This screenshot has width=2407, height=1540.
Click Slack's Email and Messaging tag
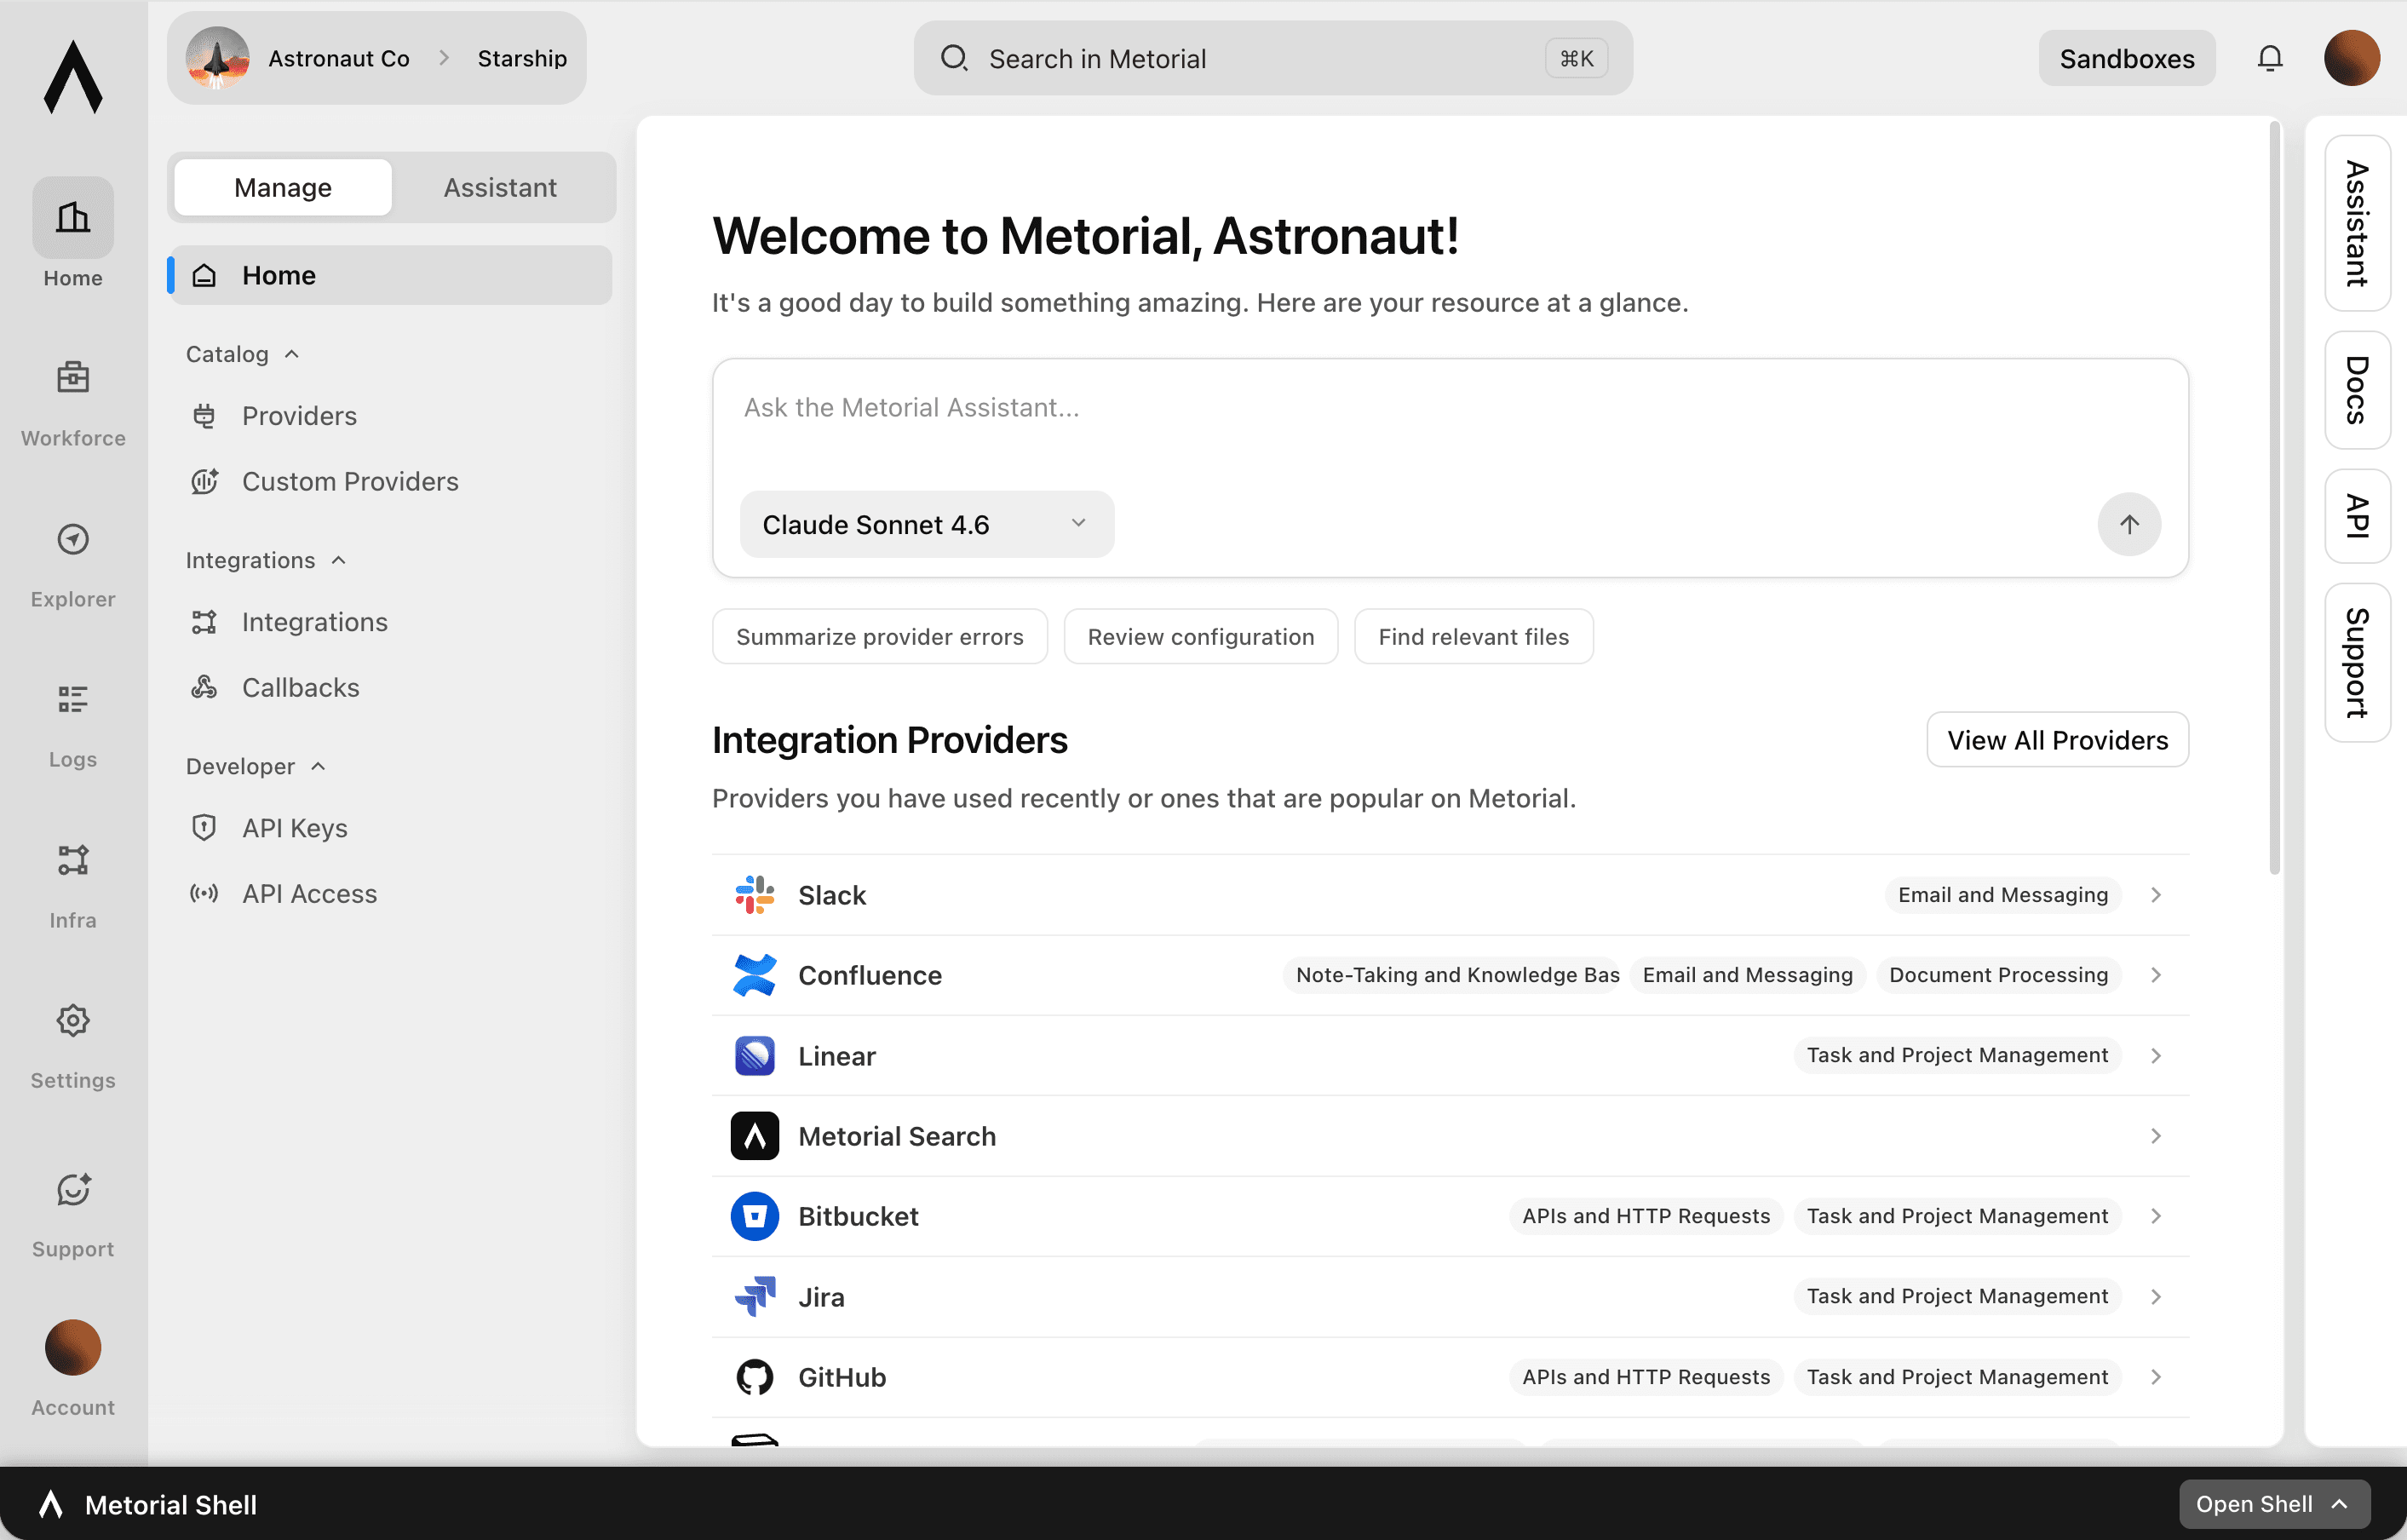[x=2003, y=895]
